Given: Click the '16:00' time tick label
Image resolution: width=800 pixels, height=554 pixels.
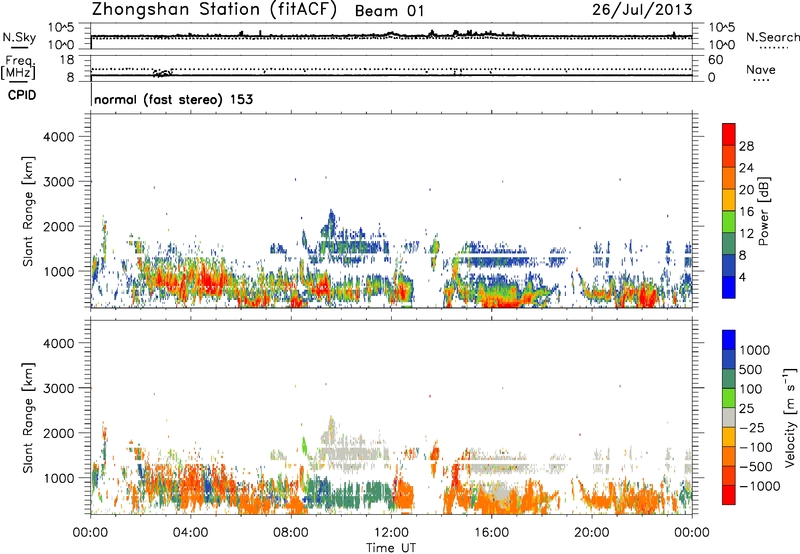Looking at the screenshot, I should pos(491,533).
